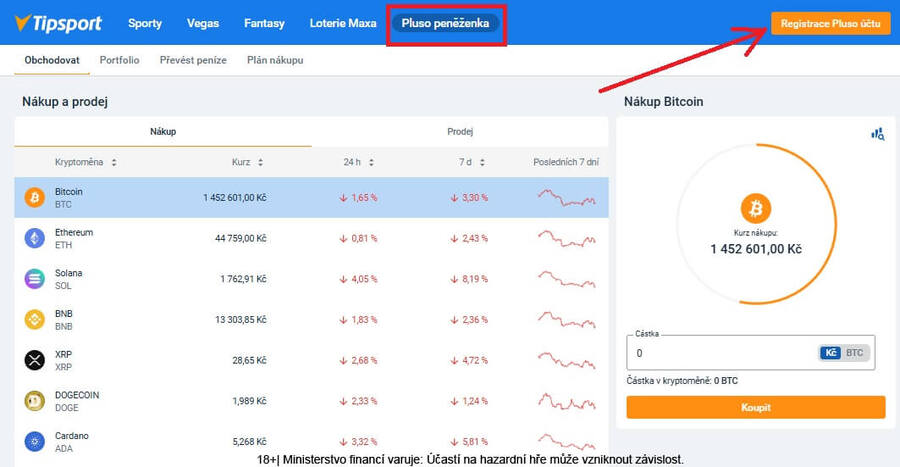
Task: Switch to Obchodovat tab
Action: point(52,60)
